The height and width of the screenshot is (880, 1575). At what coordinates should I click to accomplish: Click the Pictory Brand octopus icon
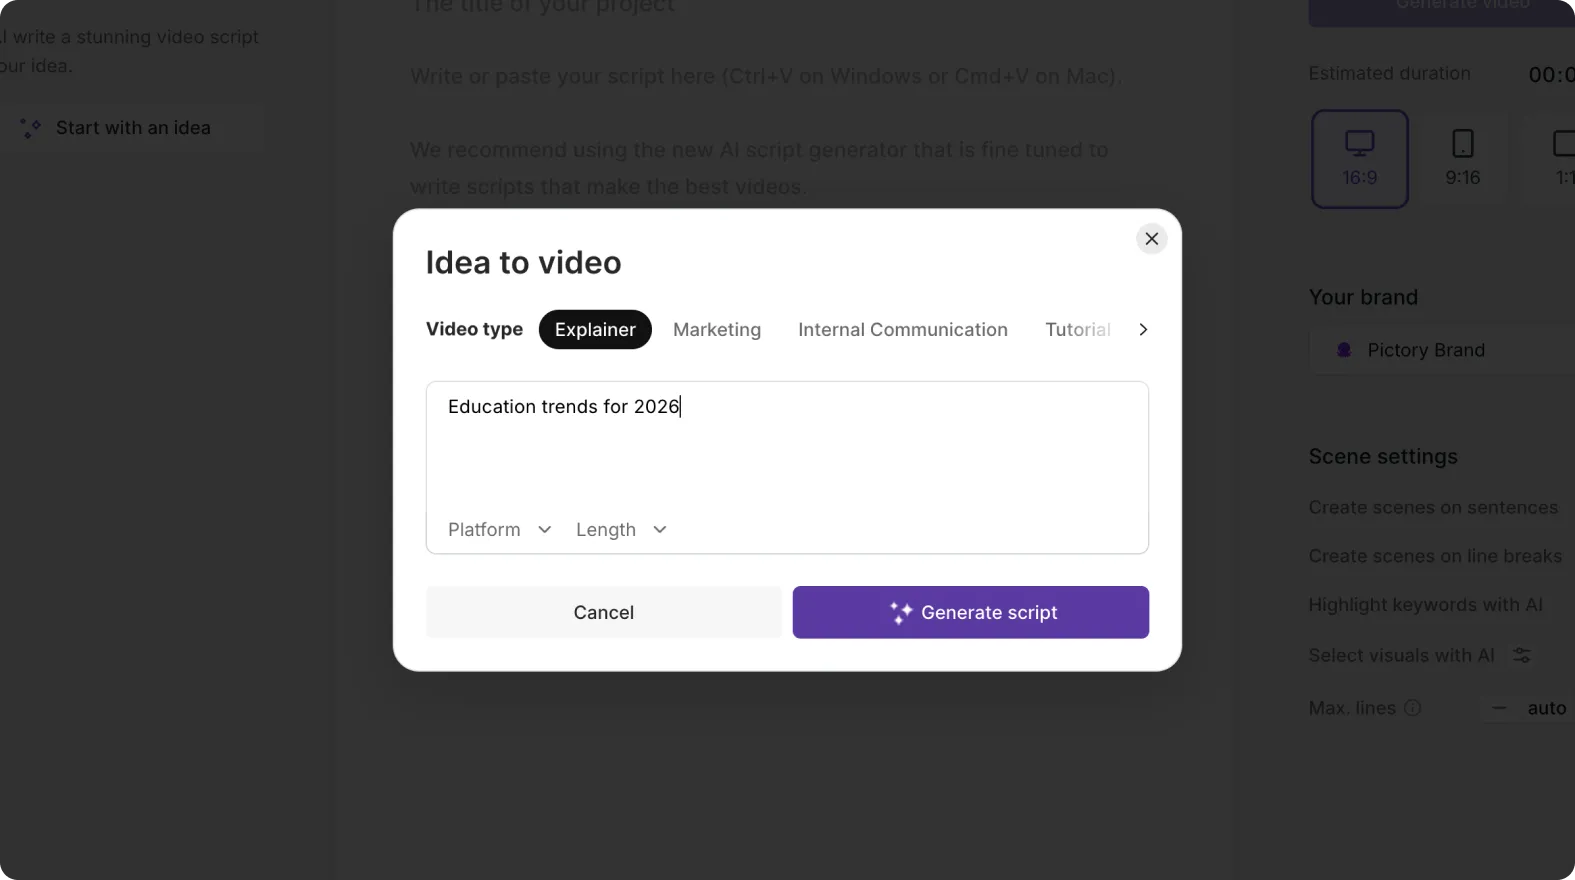tap(1344, 349)
